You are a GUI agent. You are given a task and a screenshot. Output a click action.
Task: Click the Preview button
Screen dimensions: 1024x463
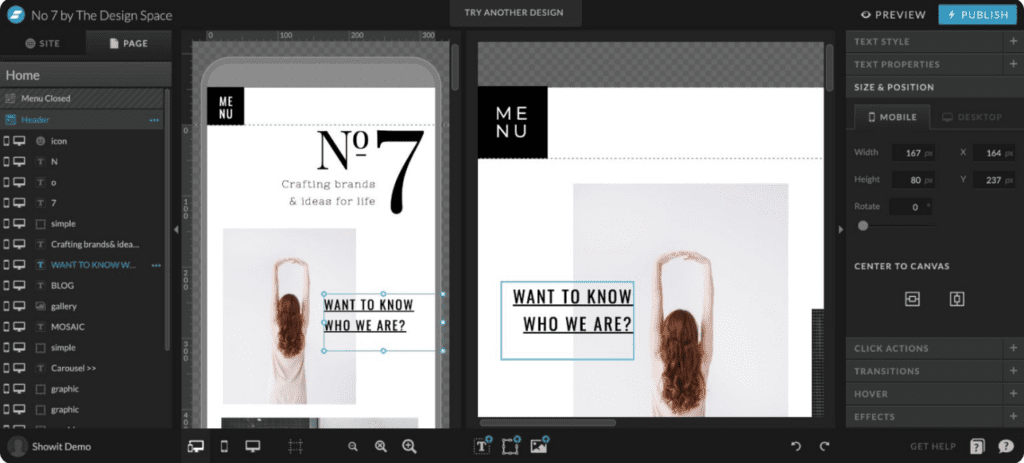(x=893, y=14)
